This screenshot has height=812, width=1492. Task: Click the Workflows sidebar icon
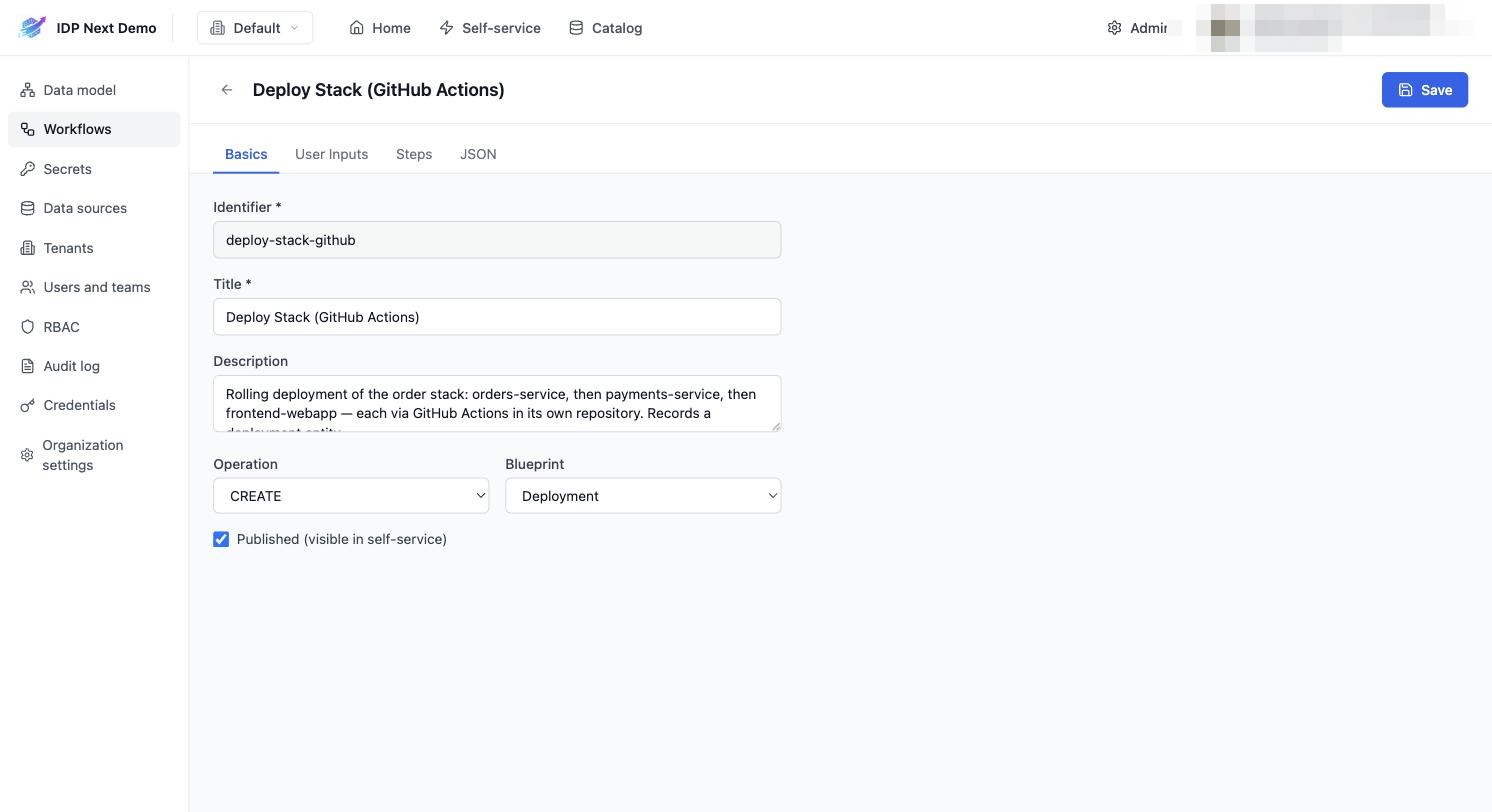pos(27,129)
